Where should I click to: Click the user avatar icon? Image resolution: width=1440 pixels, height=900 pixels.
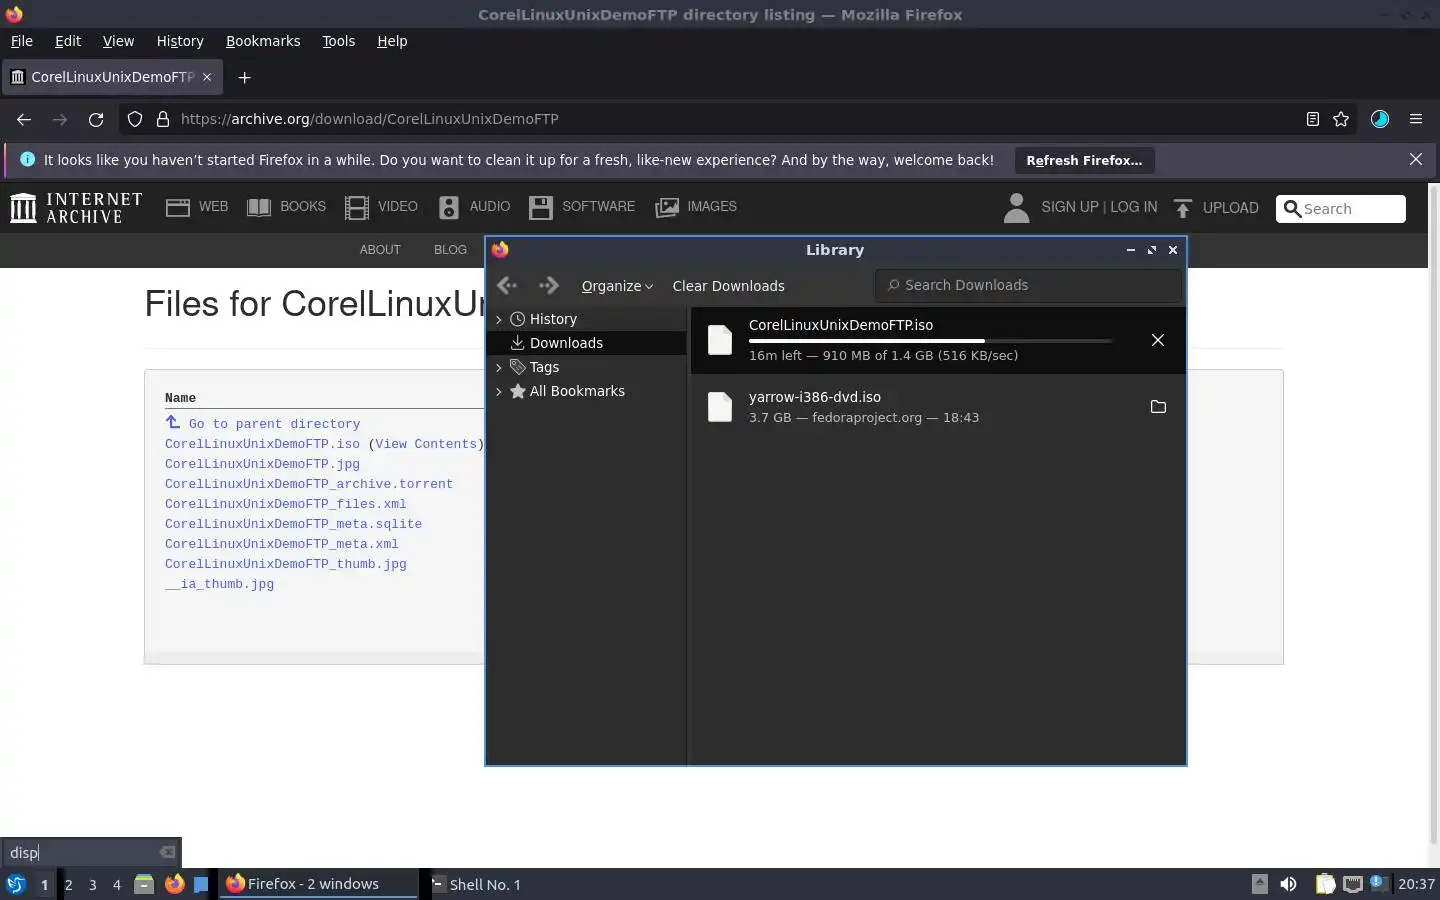click(x=1016, y=207)
